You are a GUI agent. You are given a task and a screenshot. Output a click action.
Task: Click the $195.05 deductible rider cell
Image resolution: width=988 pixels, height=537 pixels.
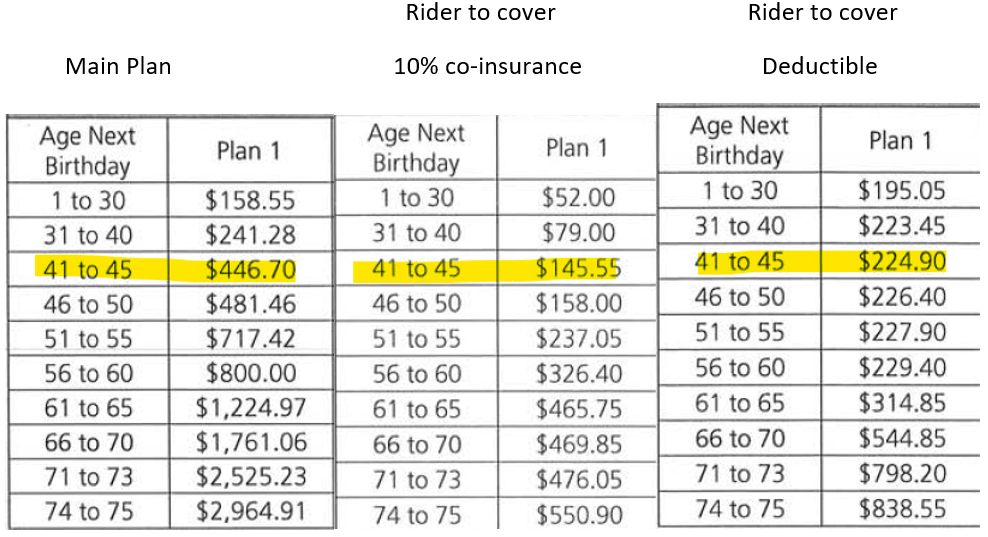[901, 190]
